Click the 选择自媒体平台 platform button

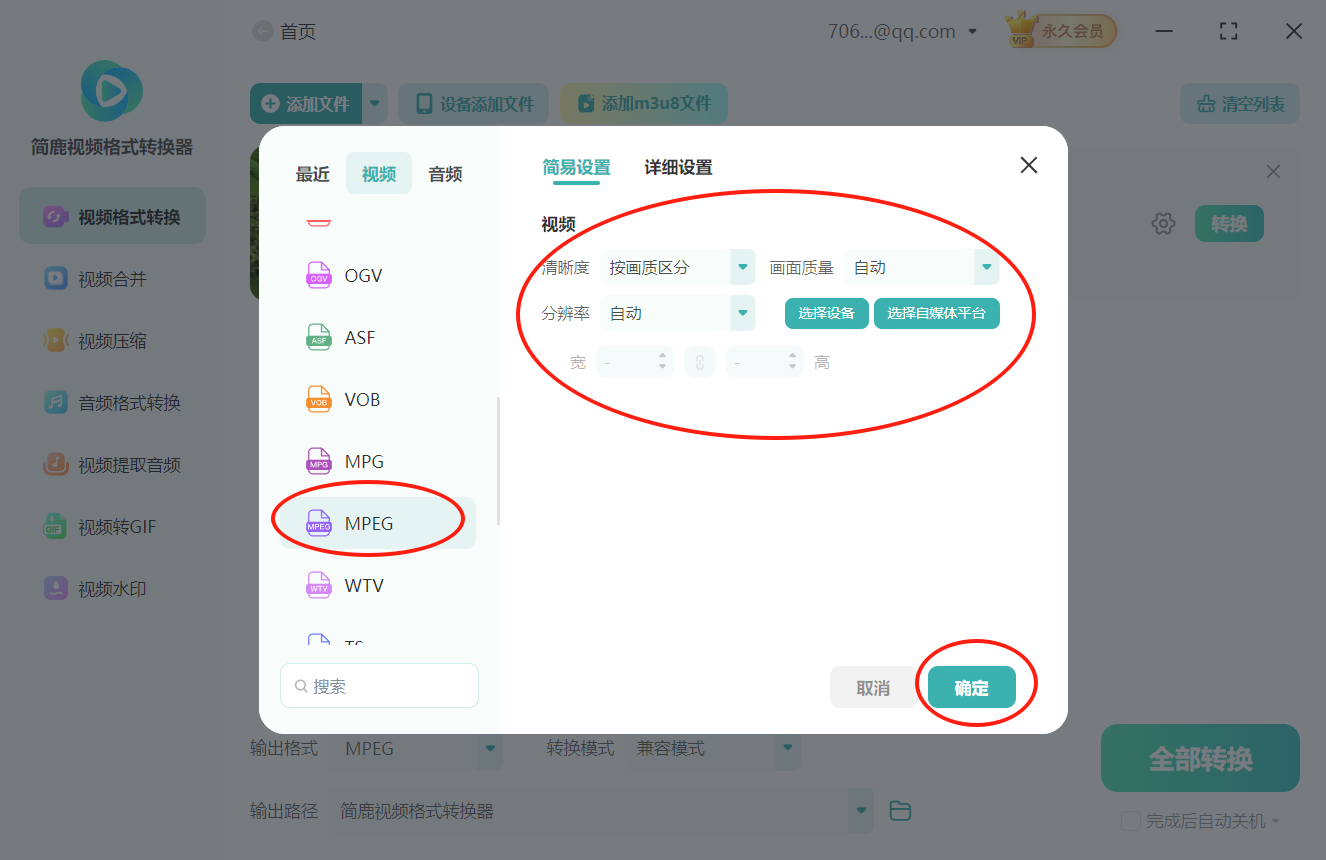(936, 313)
